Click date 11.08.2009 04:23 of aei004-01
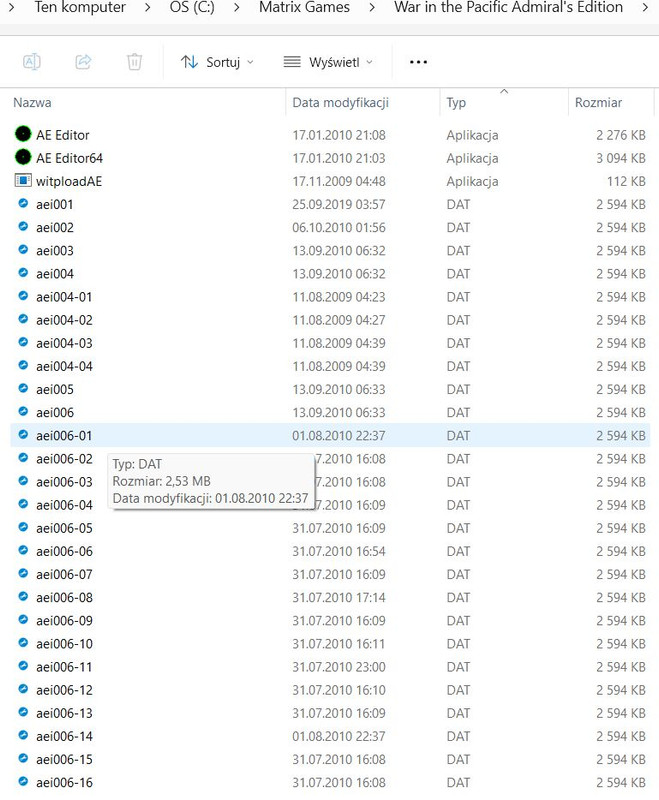The width and height of the screenshot is (659, 800). [x=339, y=297]
